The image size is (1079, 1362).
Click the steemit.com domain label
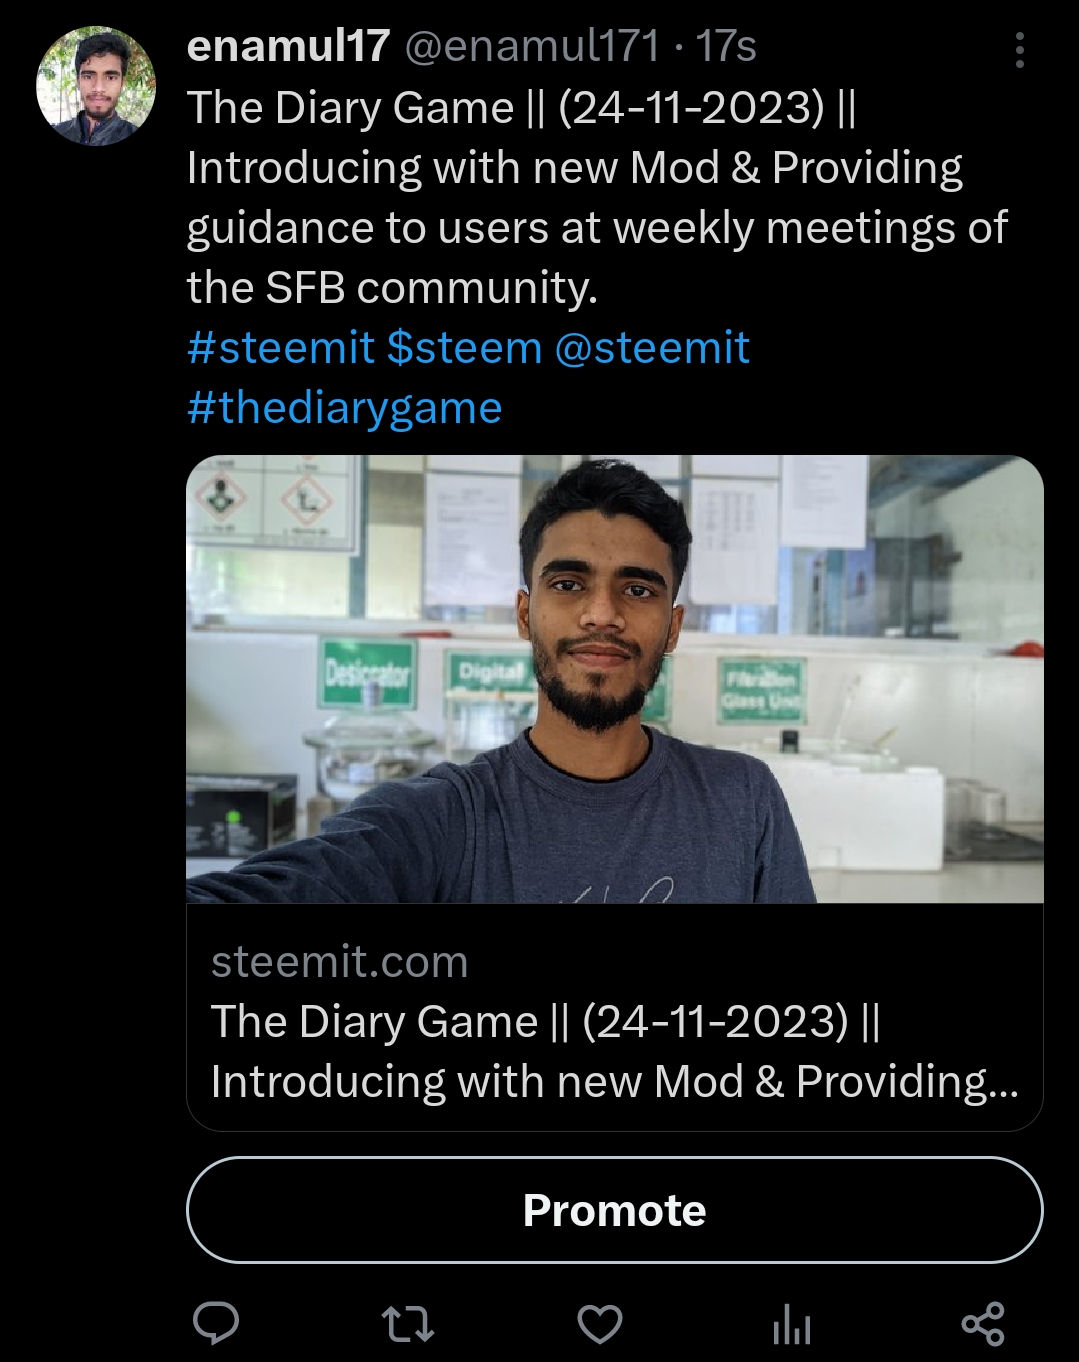pyautogui.click(x=340, y=962)
